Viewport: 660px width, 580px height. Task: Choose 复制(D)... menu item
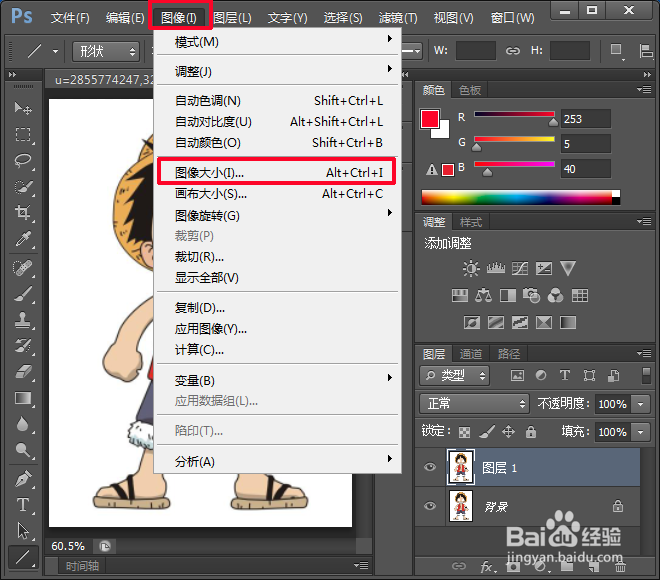pos(276,308)
